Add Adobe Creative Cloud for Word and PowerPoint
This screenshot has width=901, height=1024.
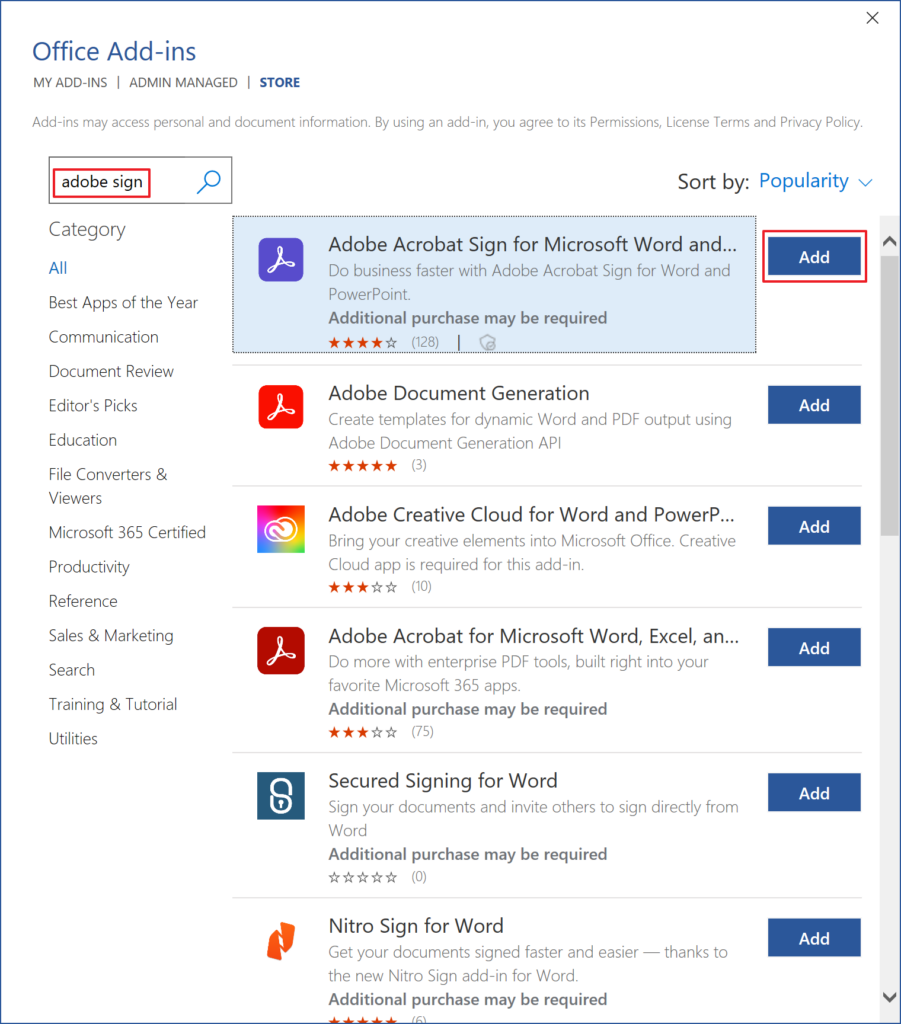point(814,526)
